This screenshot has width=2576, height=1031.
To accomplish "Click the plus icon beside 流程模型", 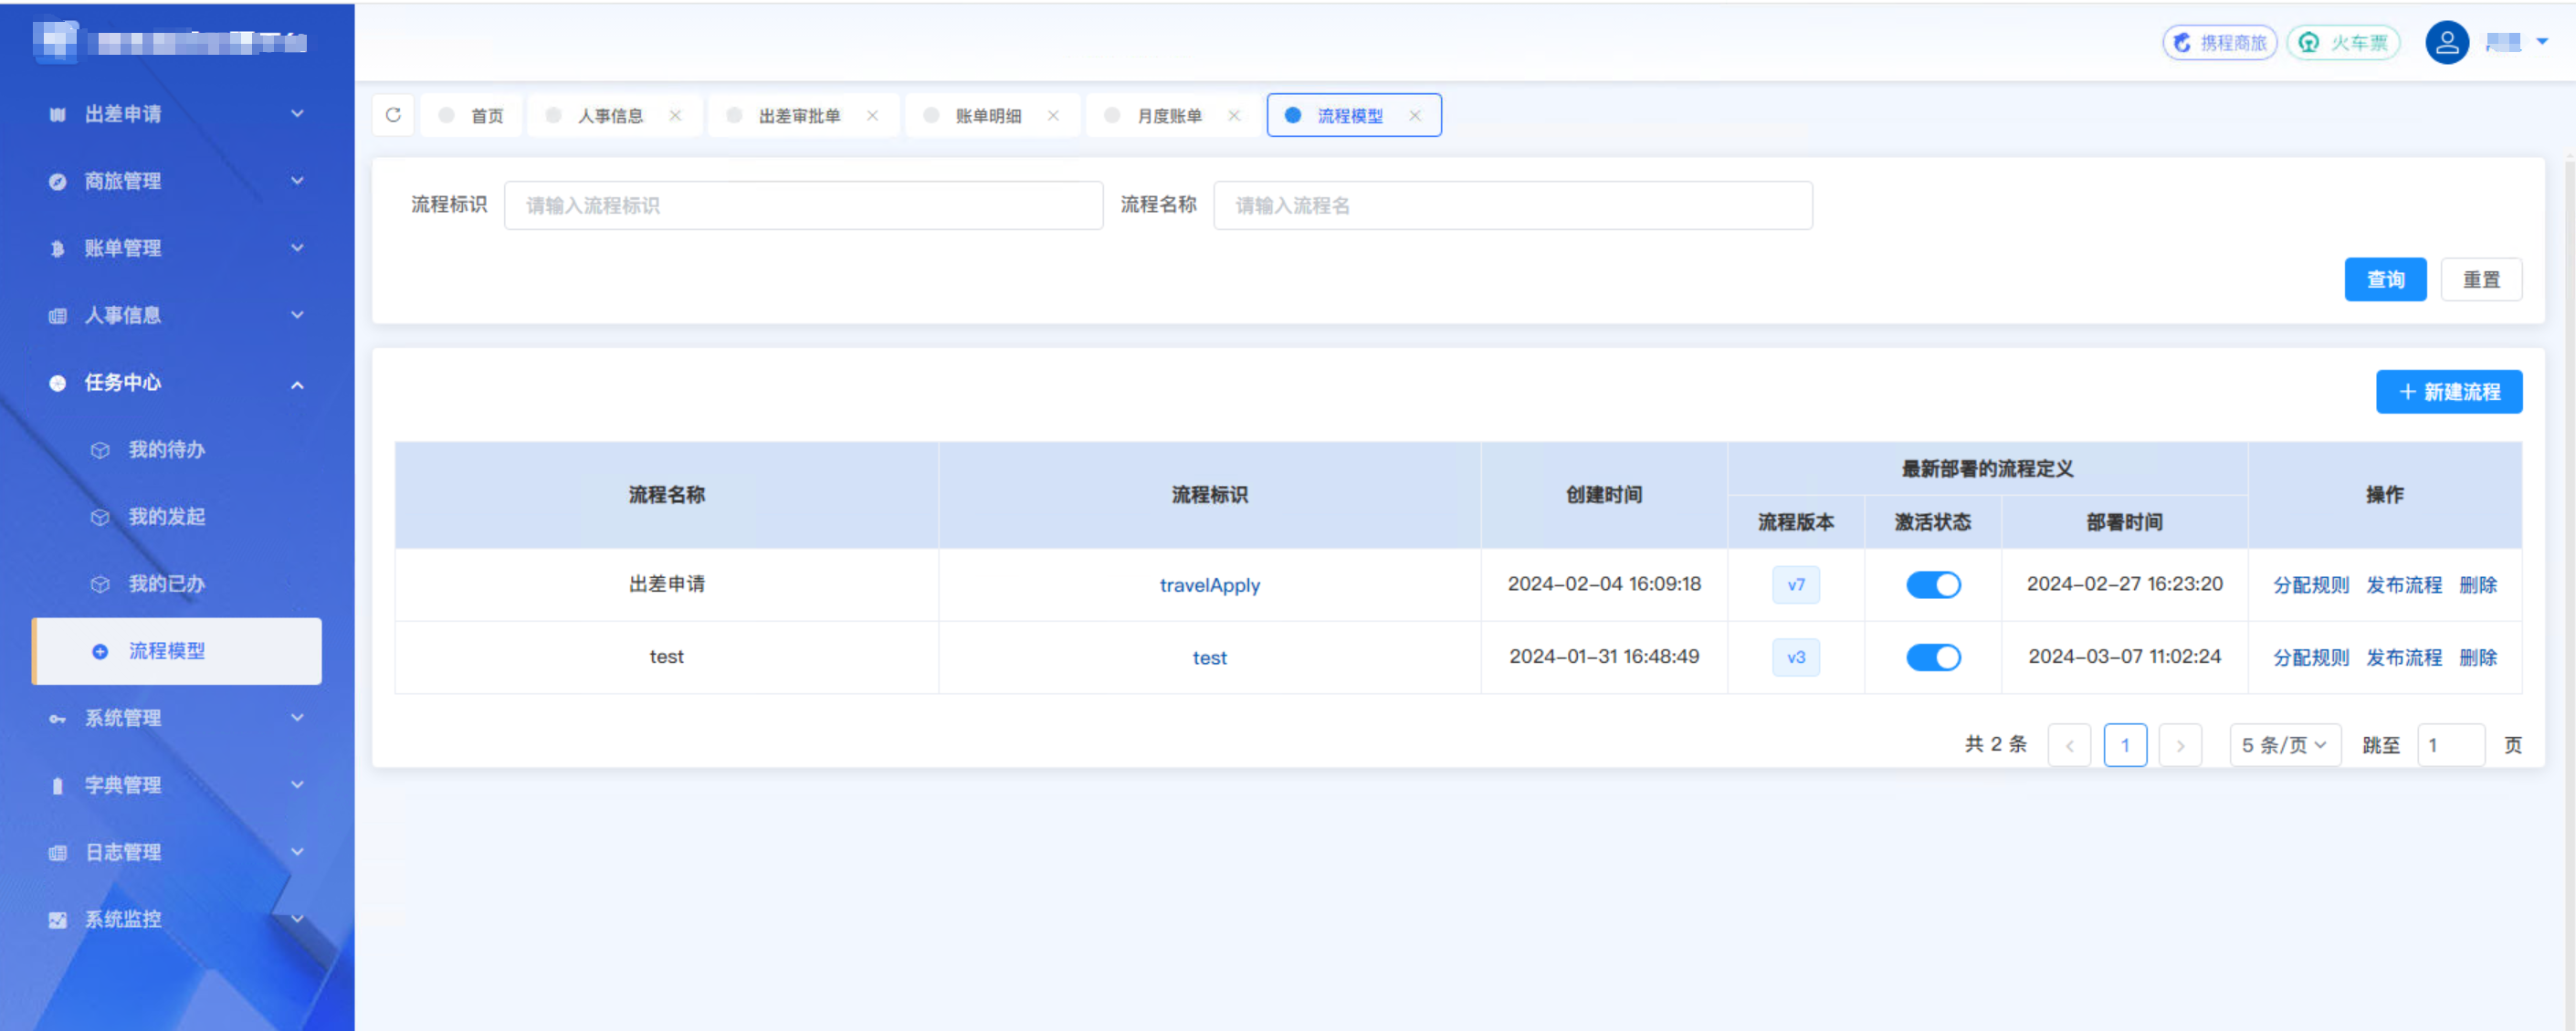I will point(100,651).
